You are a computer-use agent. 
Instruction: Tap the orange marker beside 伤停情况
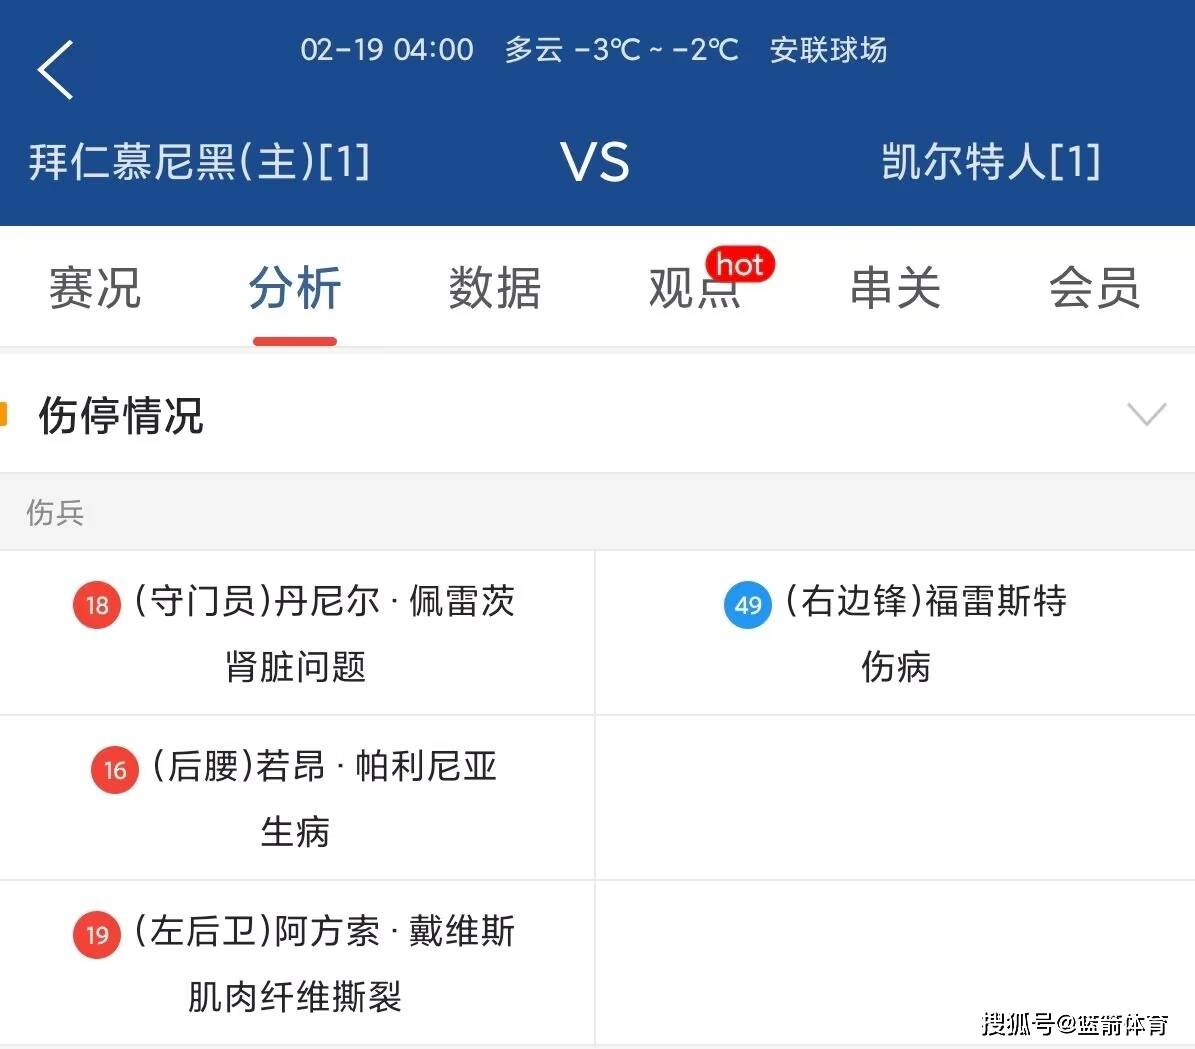[x=6, y=413]
